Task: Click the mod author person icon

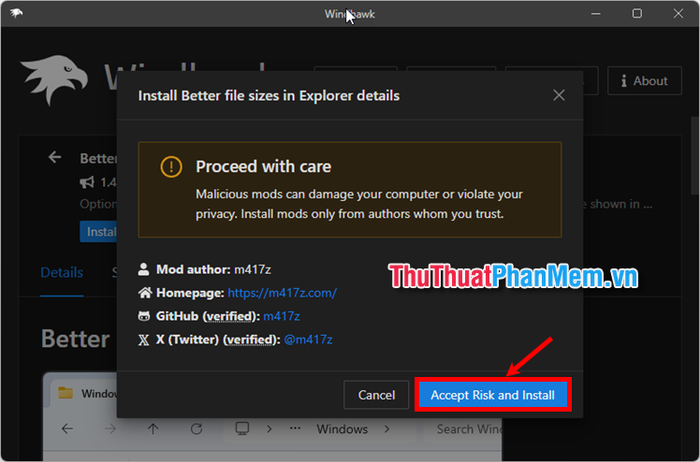Action: click(143, 269)
